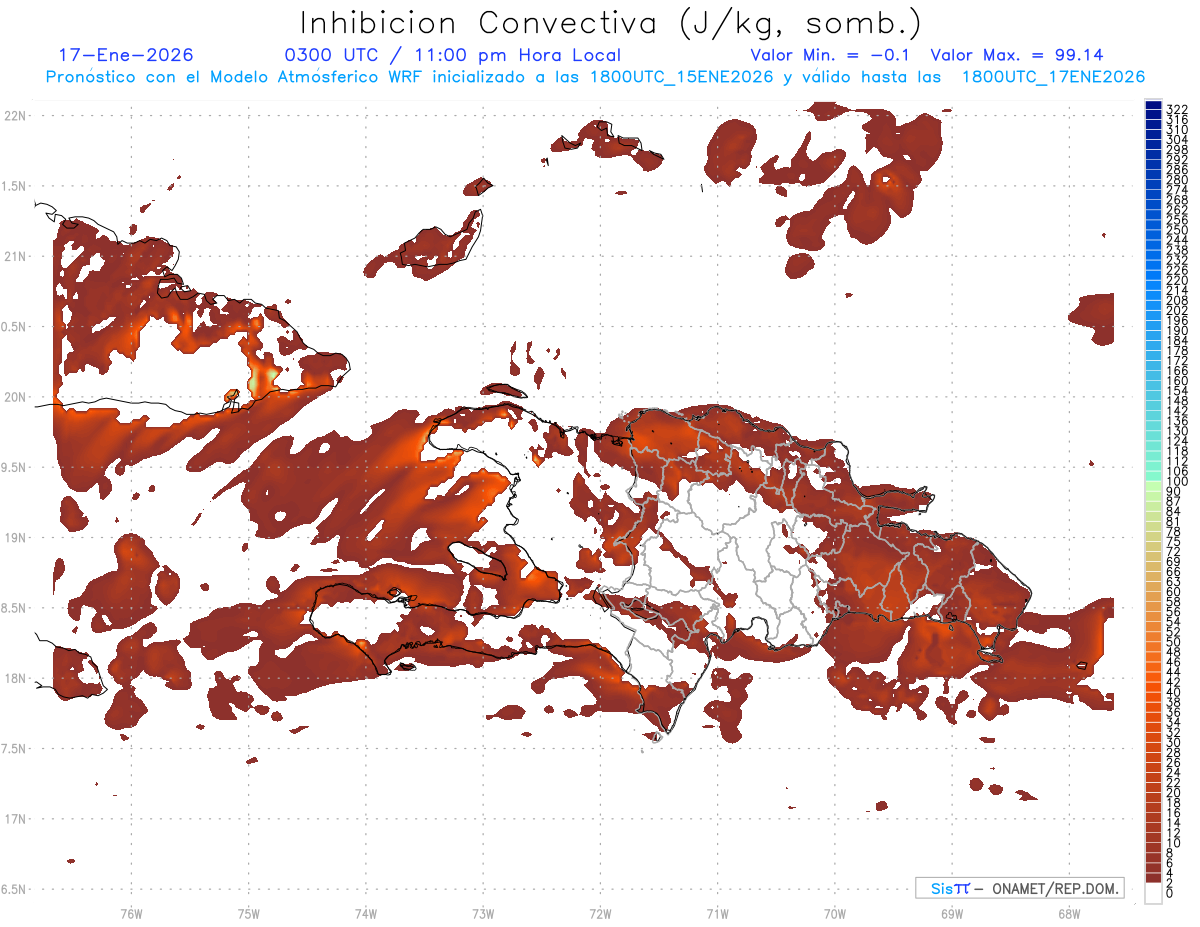Click the "160" color scale value
1200x927 pixels.
pos(1177,380)
